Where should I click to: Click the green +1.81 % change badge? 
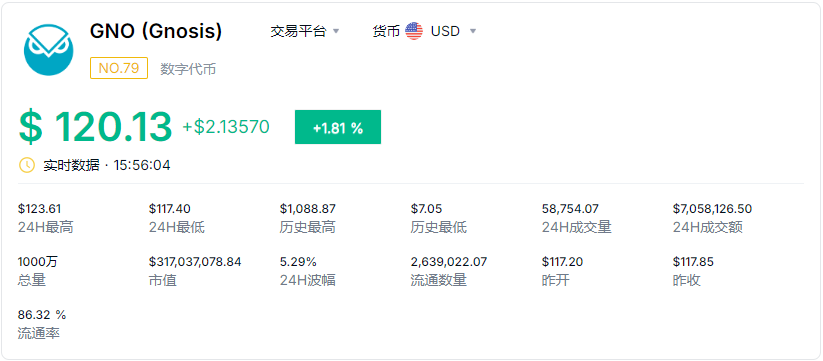point(337,127)
